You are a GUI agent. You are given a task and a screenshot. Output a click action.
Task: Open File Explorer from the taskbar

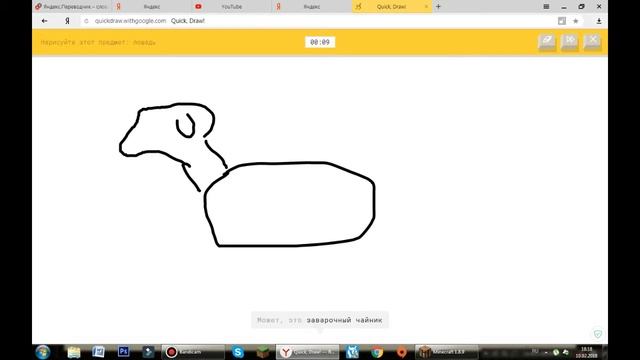74,352
